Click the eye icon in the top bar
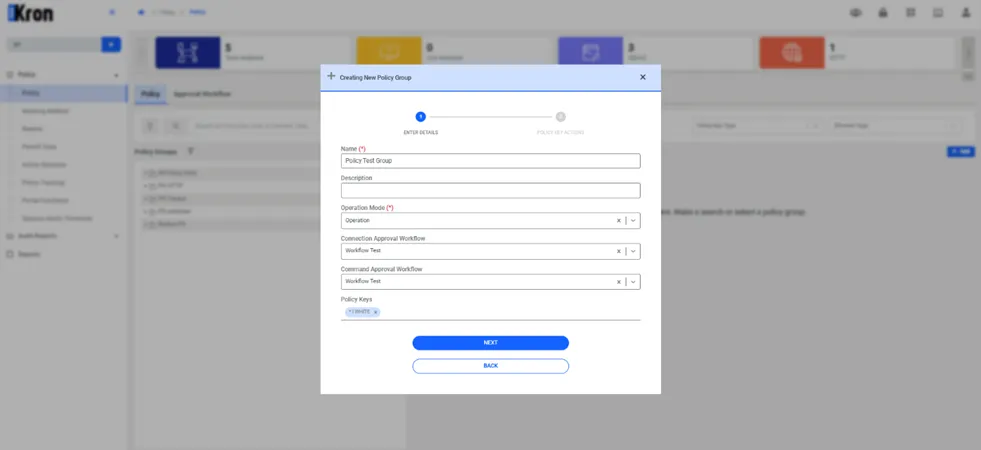The width and height of the screenshot is (981, 450). click(855, 13)
